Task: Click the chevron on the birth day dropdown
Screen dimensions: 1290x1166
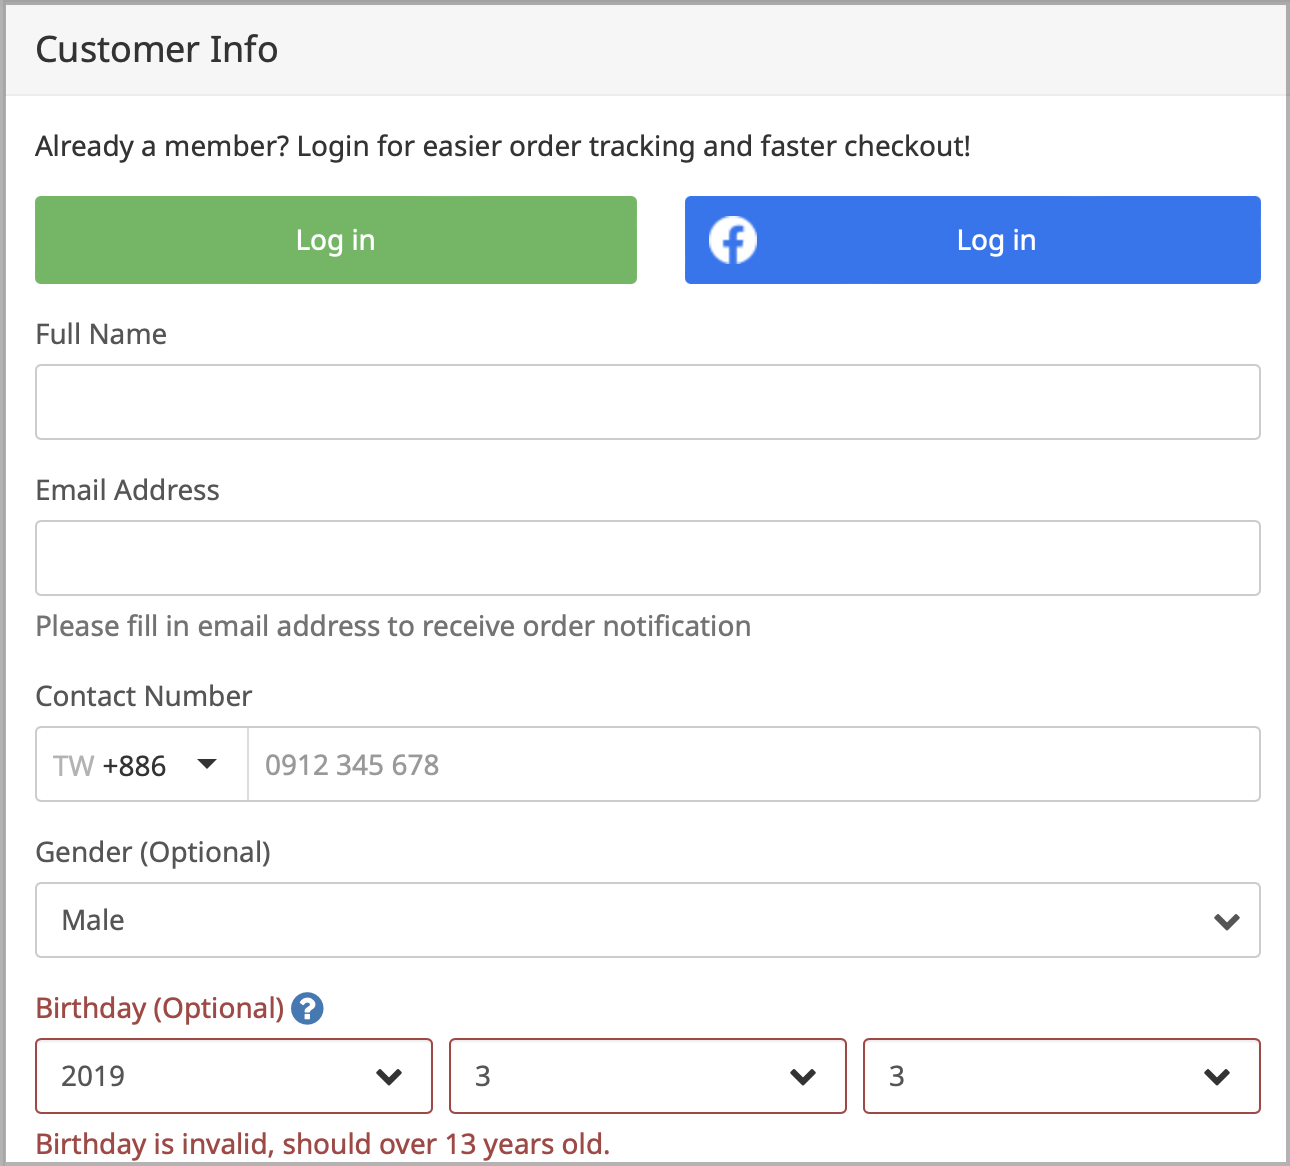Action: [x=1219, y=1077]
